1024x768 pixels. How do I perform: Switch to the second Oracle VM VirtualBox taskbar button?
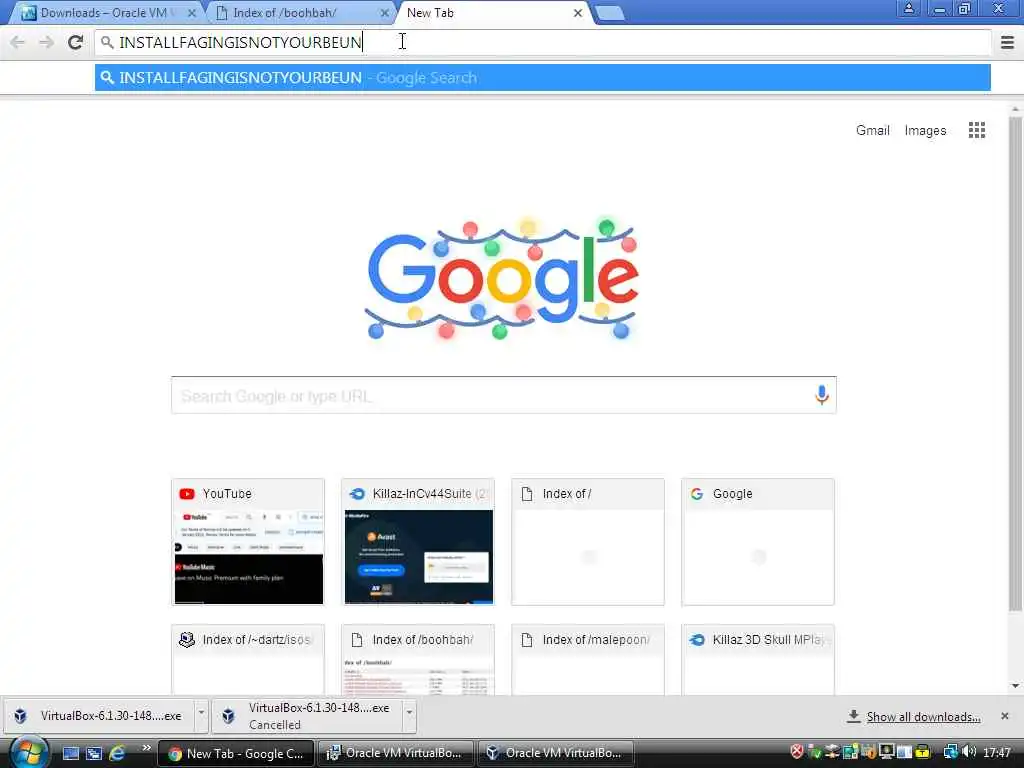pyautogui.click(x=555, y=753)
